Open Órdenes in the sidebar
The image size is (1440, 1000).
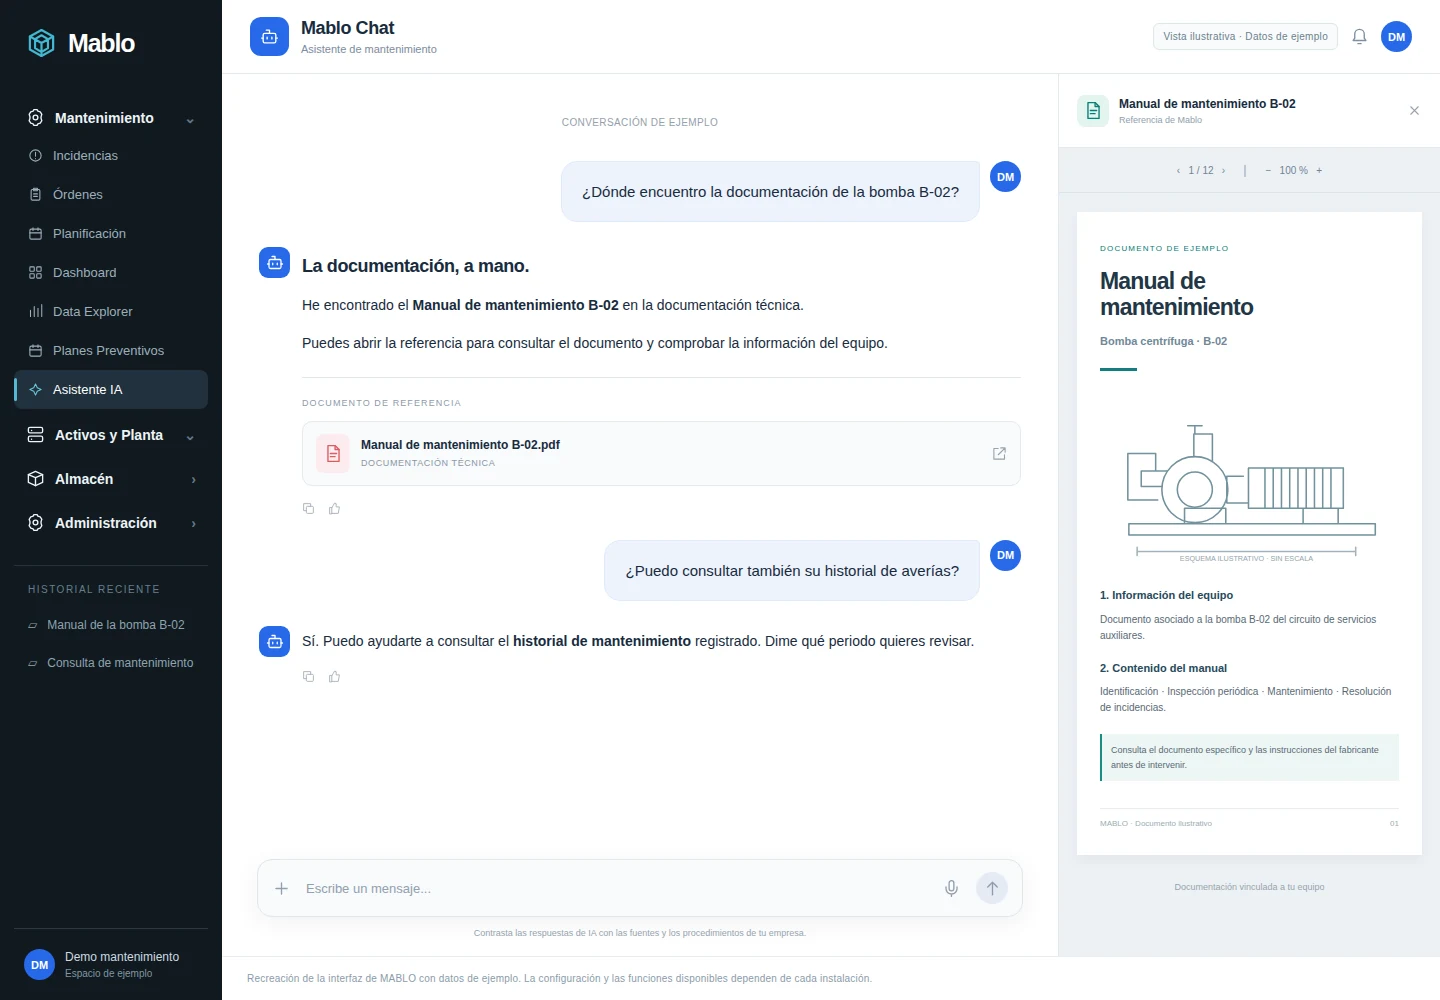(x=111, y=195)
